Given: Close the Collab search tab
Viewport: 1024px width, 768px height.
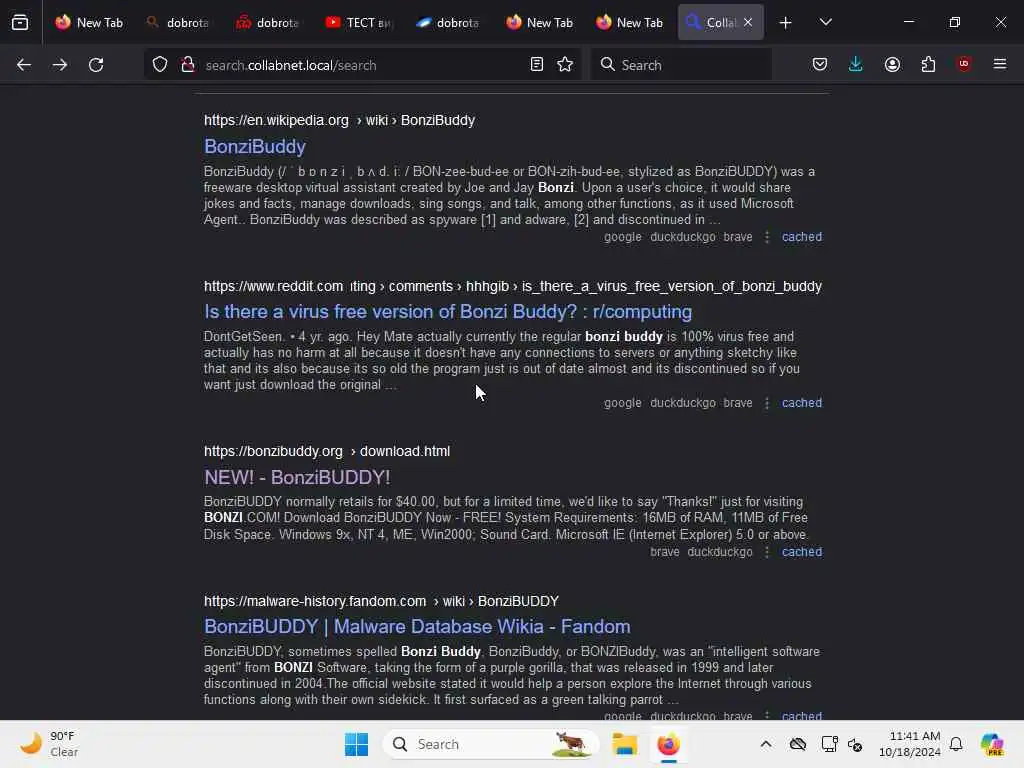Looking at the screenshot, I should (748, 22).
